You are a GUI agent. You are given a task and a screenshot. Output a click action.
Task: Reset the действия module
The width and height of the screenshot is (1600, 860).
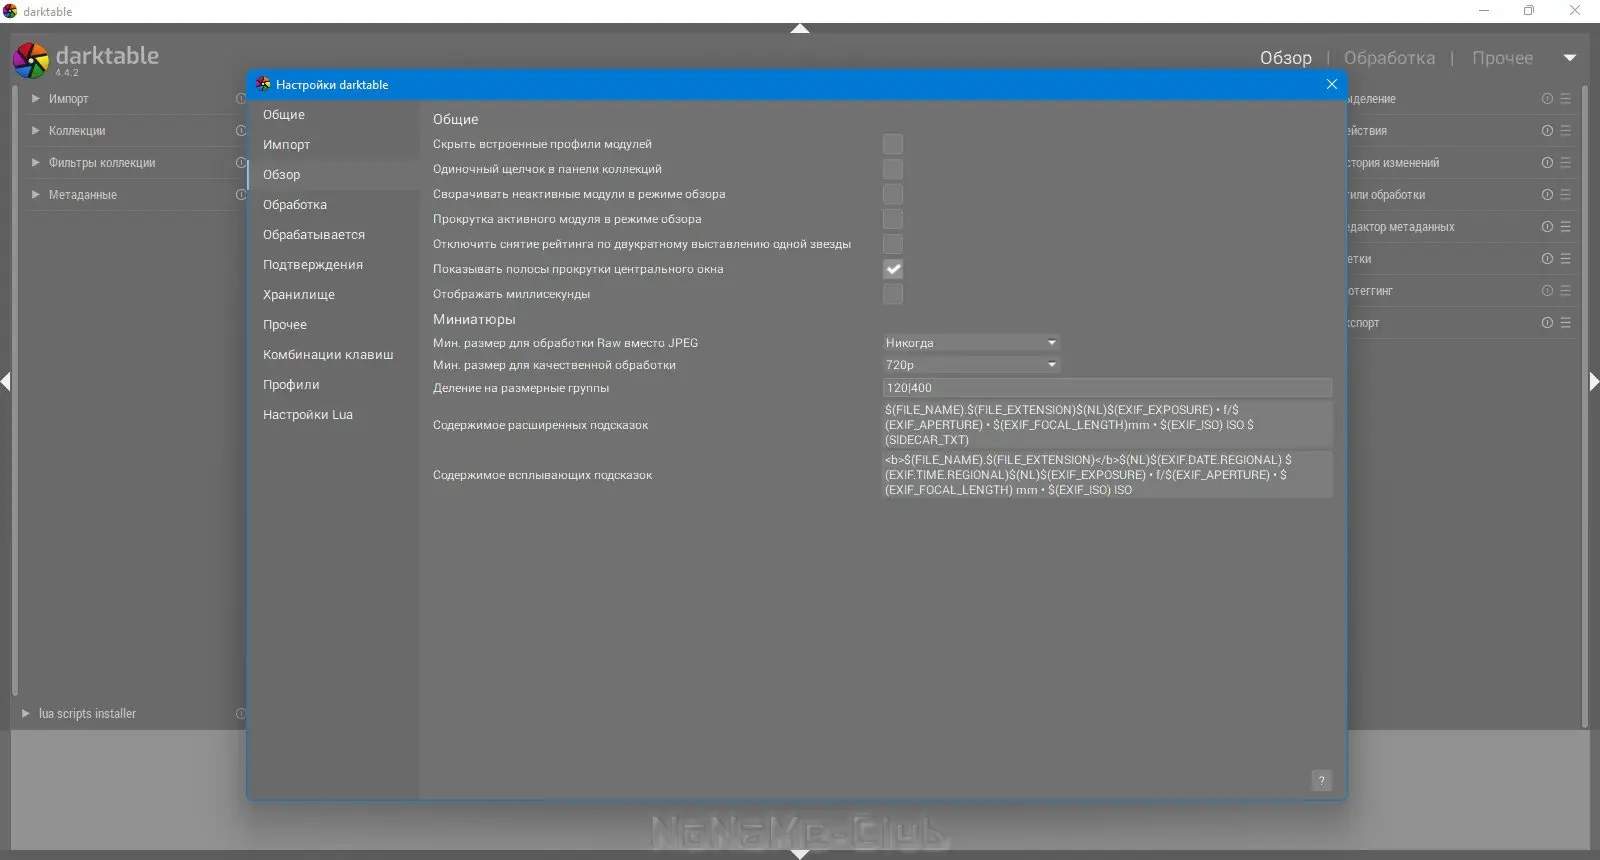1547,131
